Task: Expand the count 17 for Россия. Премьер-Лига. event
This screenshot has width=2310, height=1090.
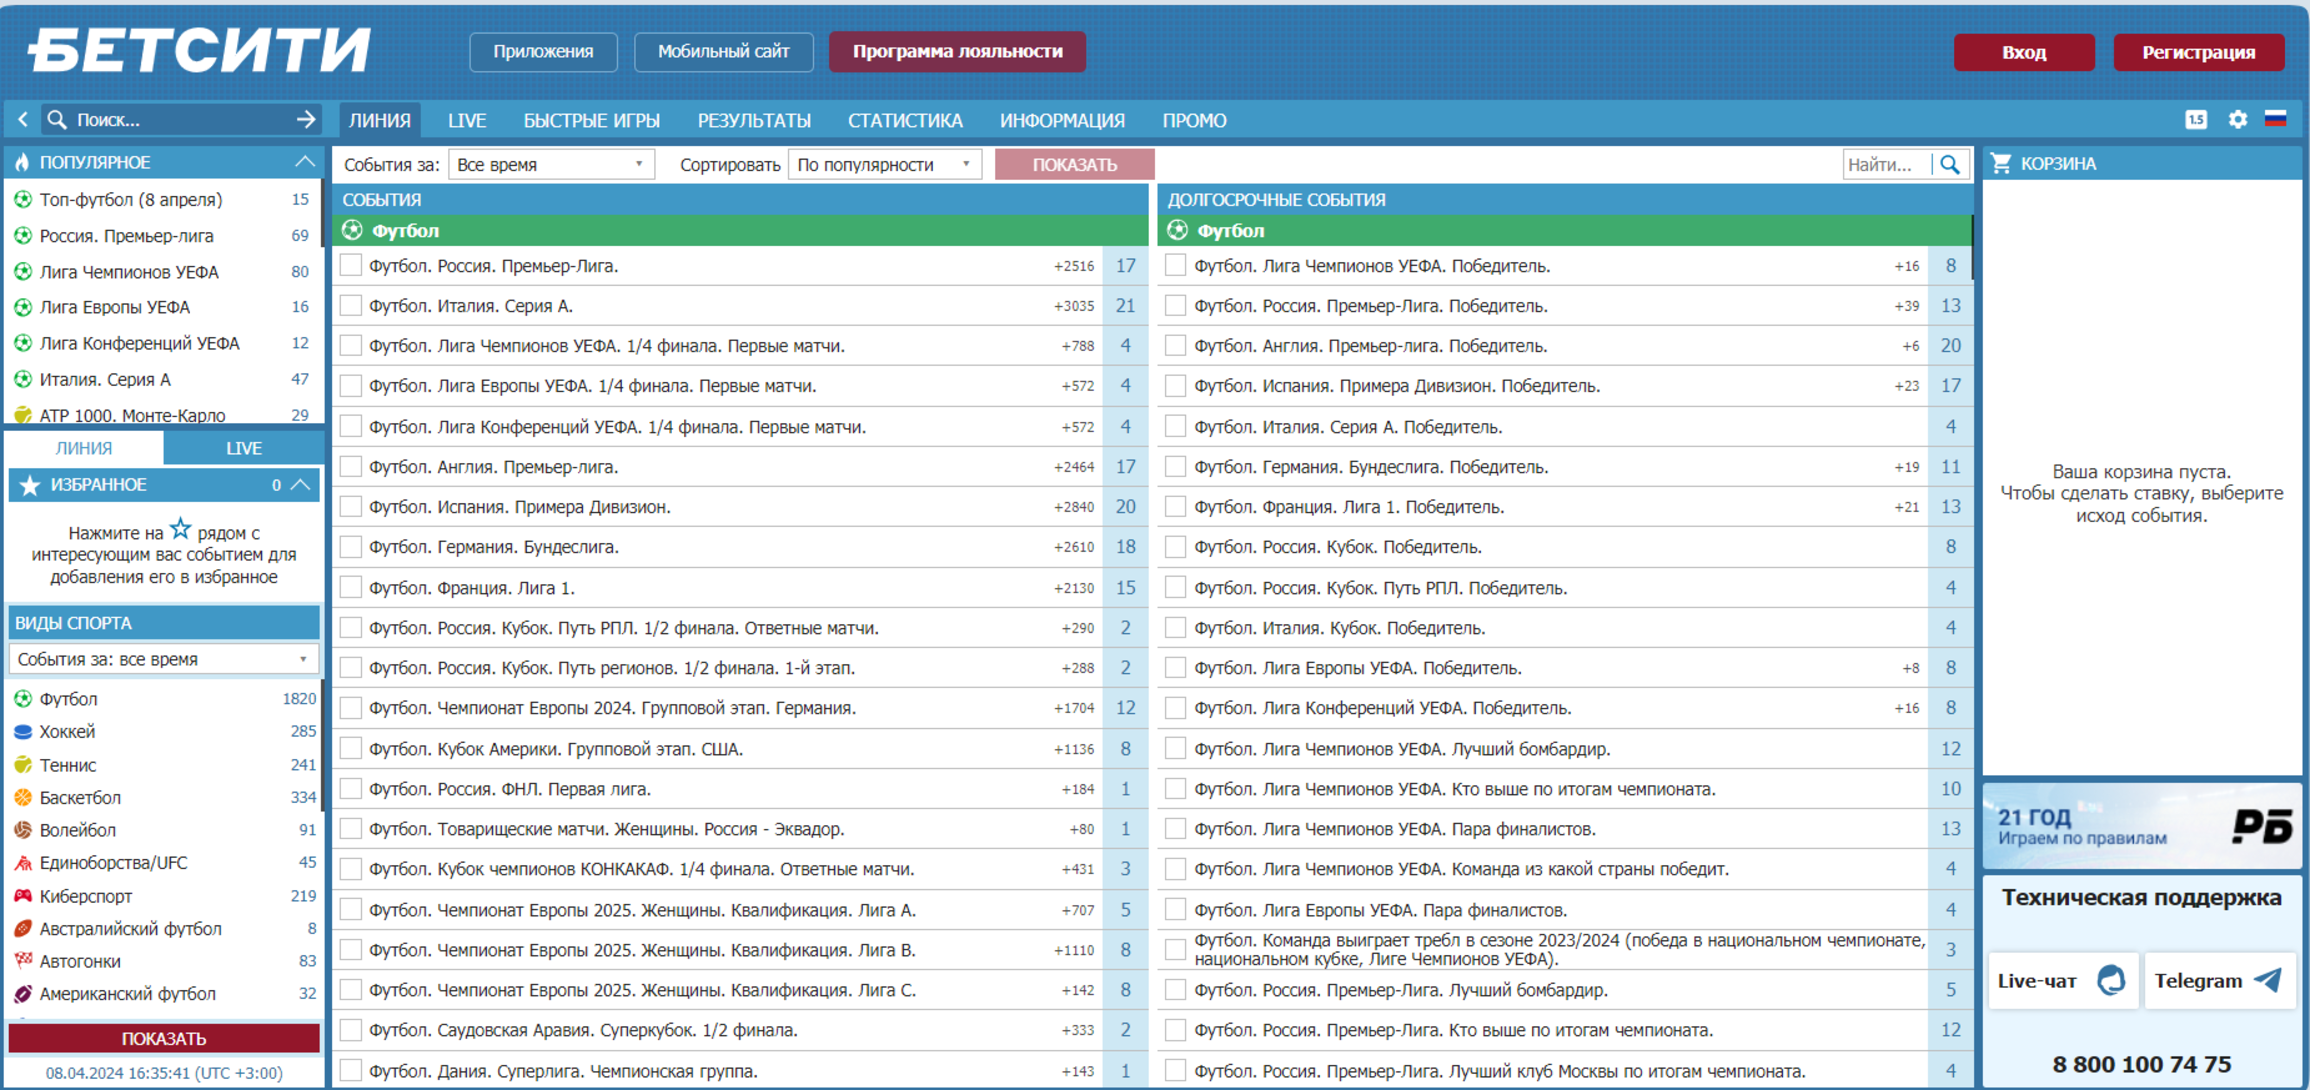Action: coord(1126,266)
